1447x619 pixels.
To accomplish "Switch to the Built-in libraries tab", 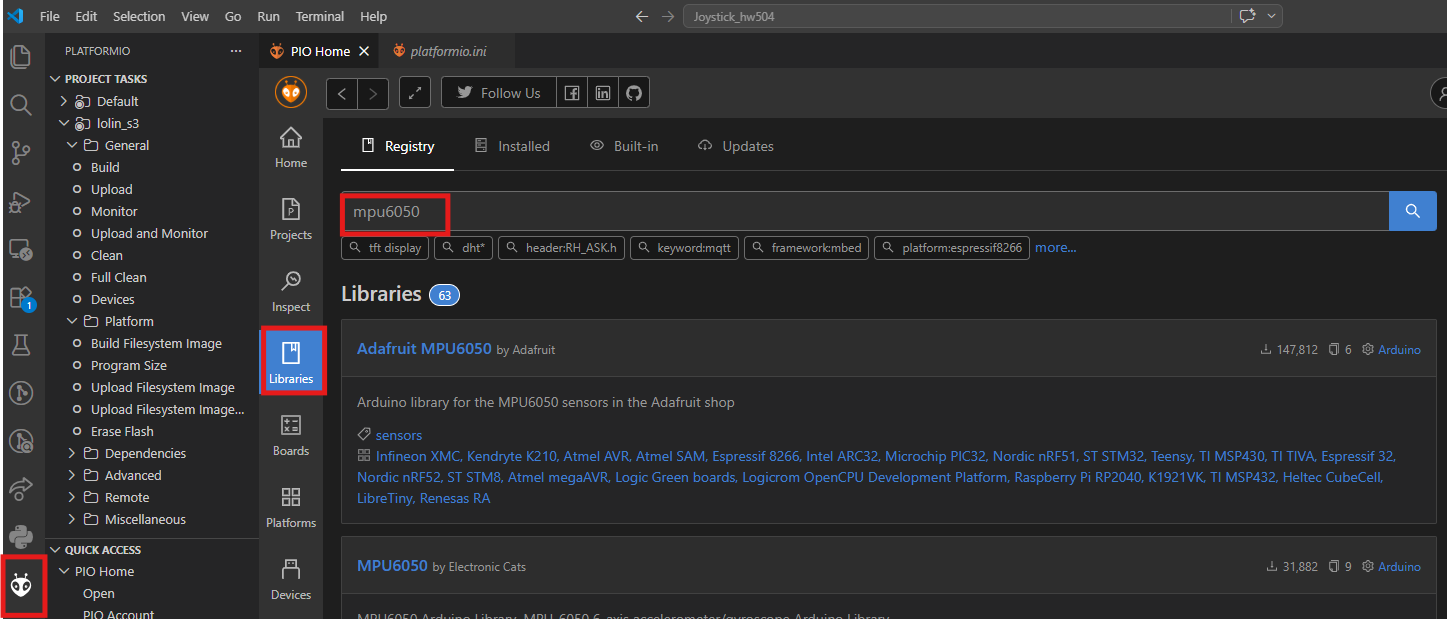I will pyautogui.click(x=624, y=146).
